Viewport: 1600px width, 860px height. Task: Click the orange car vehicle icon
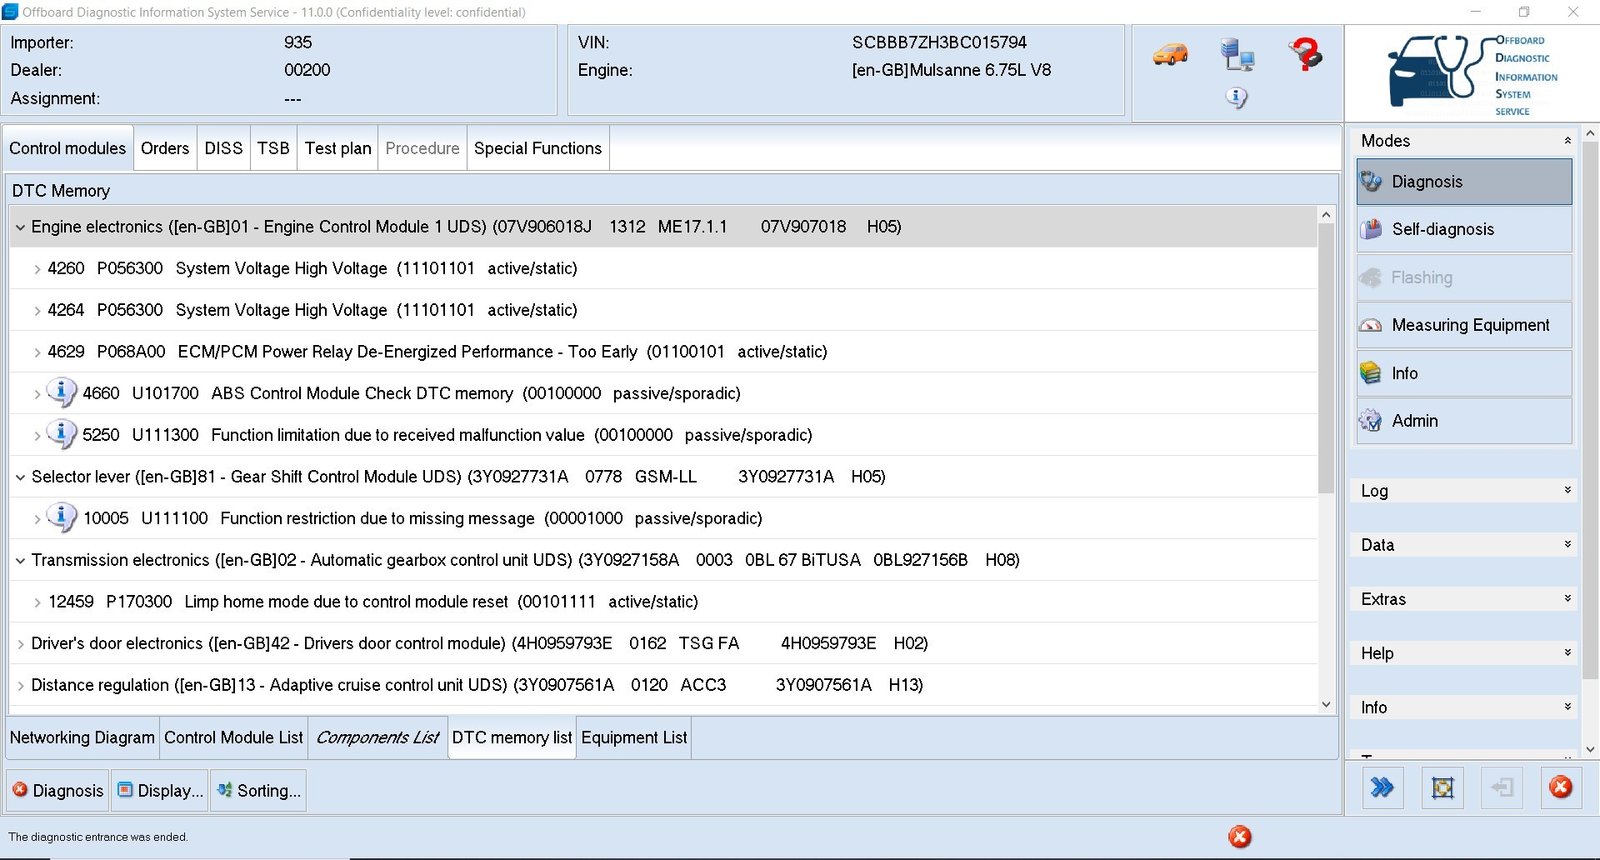pos(1170,54)
